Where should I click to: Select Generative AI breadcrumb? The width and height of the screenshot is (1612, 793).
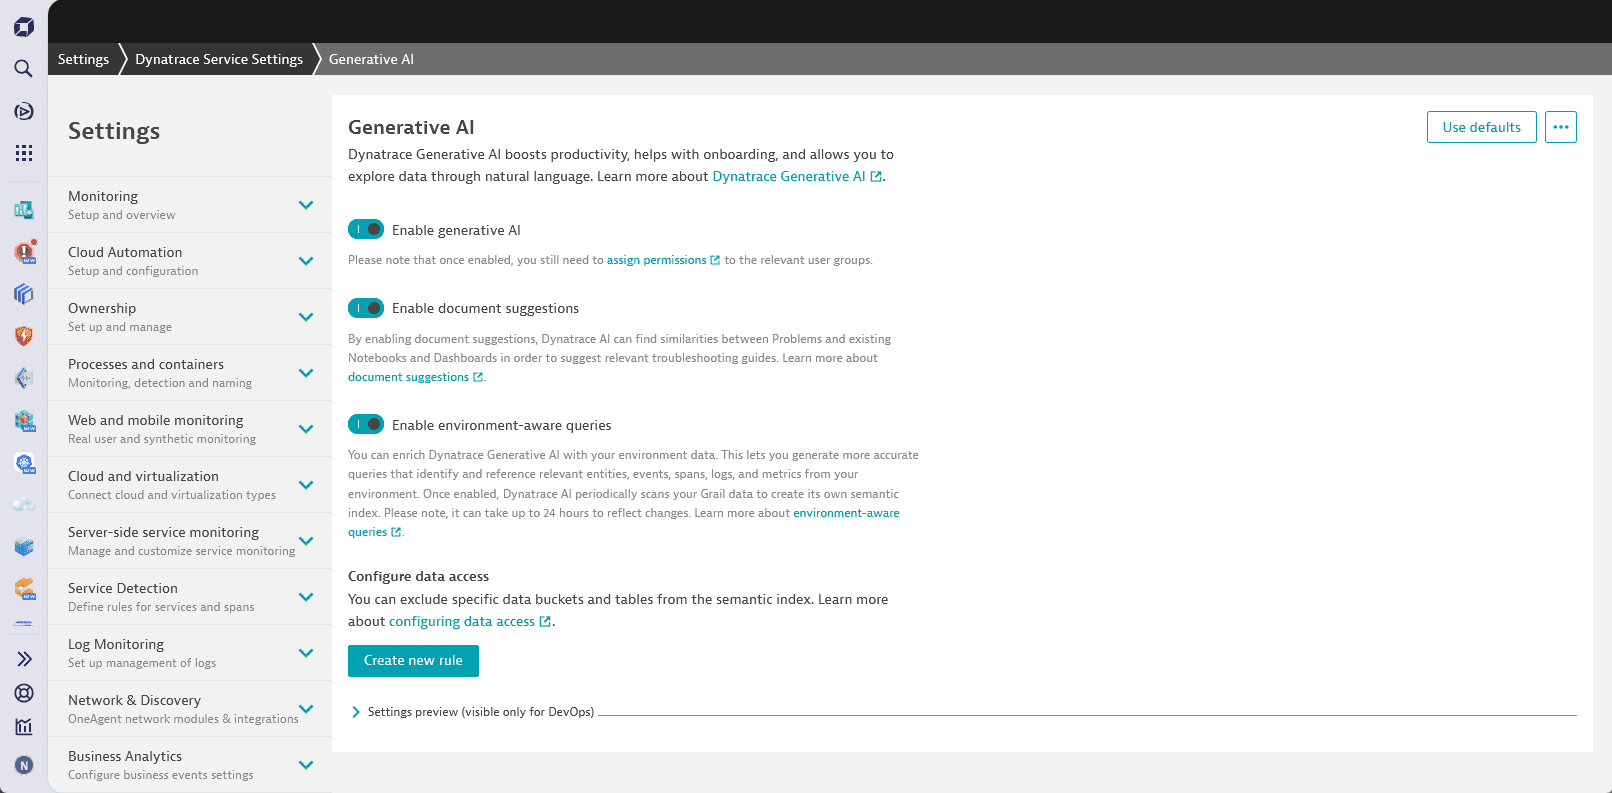click(371, 59)
